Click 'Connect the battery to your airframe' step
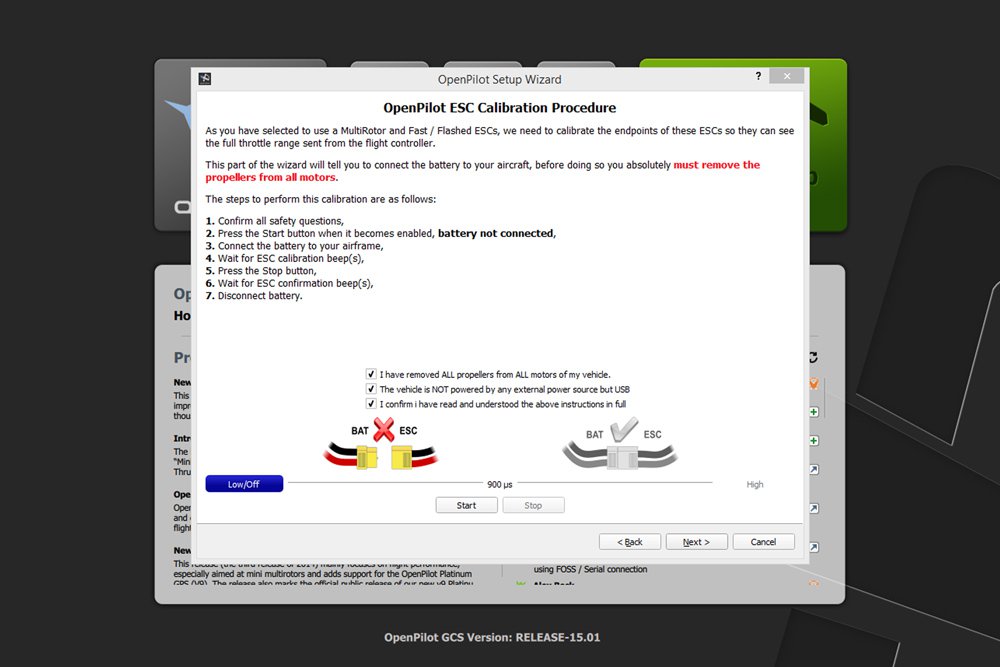The width and height of the screenshot is (1000, 667). (x=300, y=246)
